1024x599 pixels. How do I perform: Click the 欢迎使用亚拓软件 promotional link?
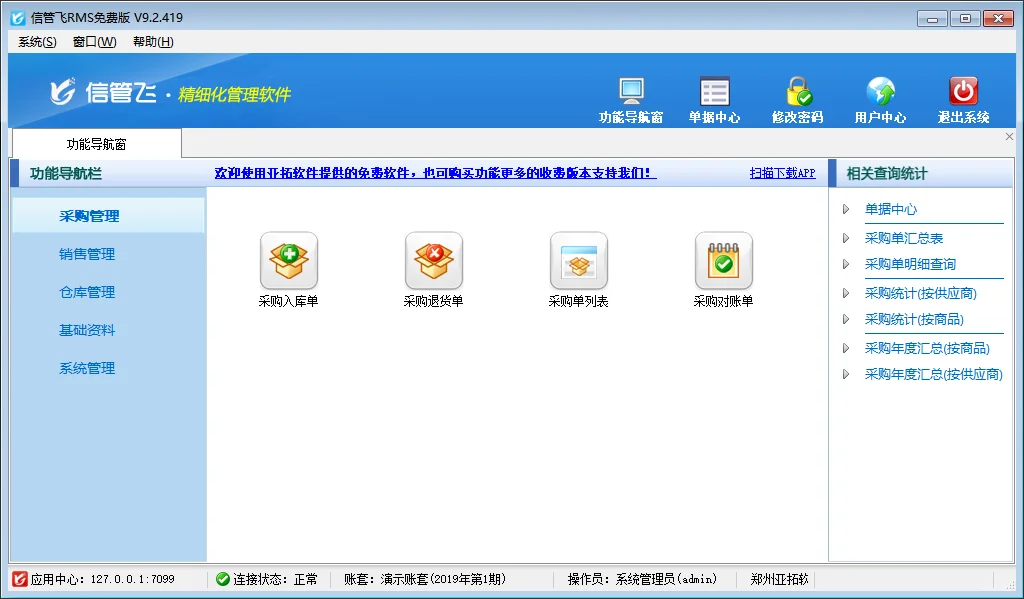coord(435,173)
